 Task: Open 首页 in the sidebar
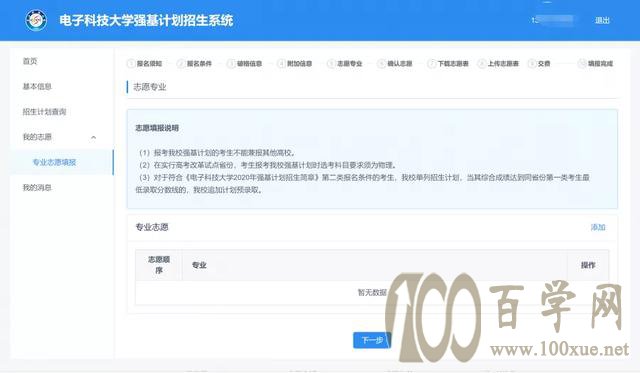[x=30, y=61]
